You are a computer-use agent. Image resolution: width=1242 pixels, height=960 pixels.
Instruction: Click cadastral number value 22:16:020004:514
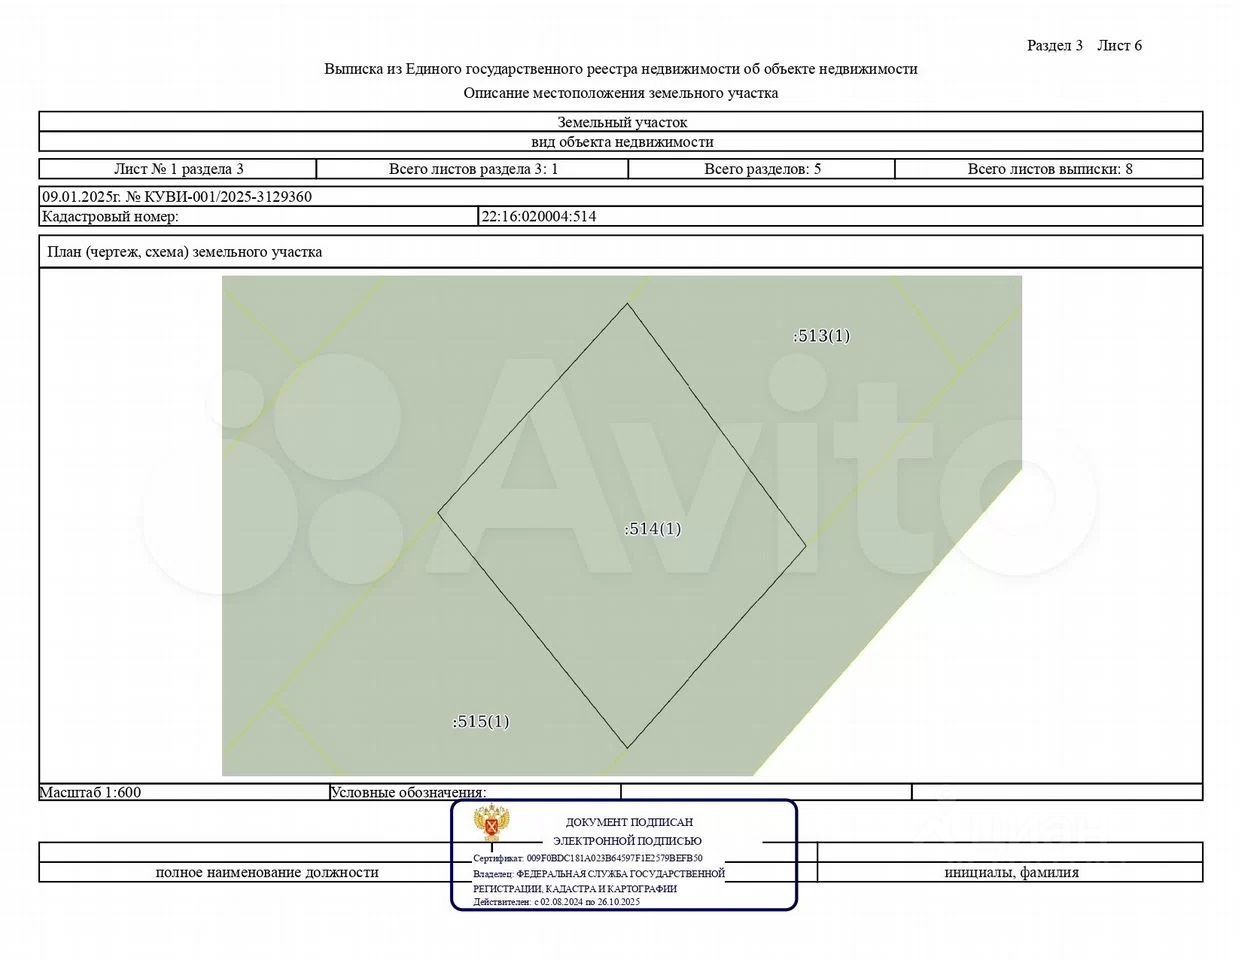(539, 216)
